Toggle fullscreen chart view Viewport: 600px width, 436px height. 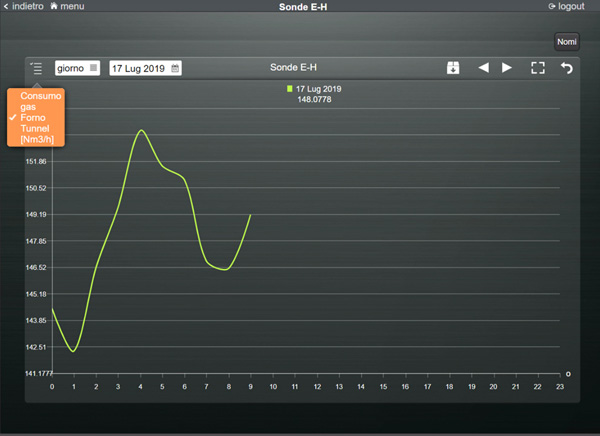(x=538, y=68)
